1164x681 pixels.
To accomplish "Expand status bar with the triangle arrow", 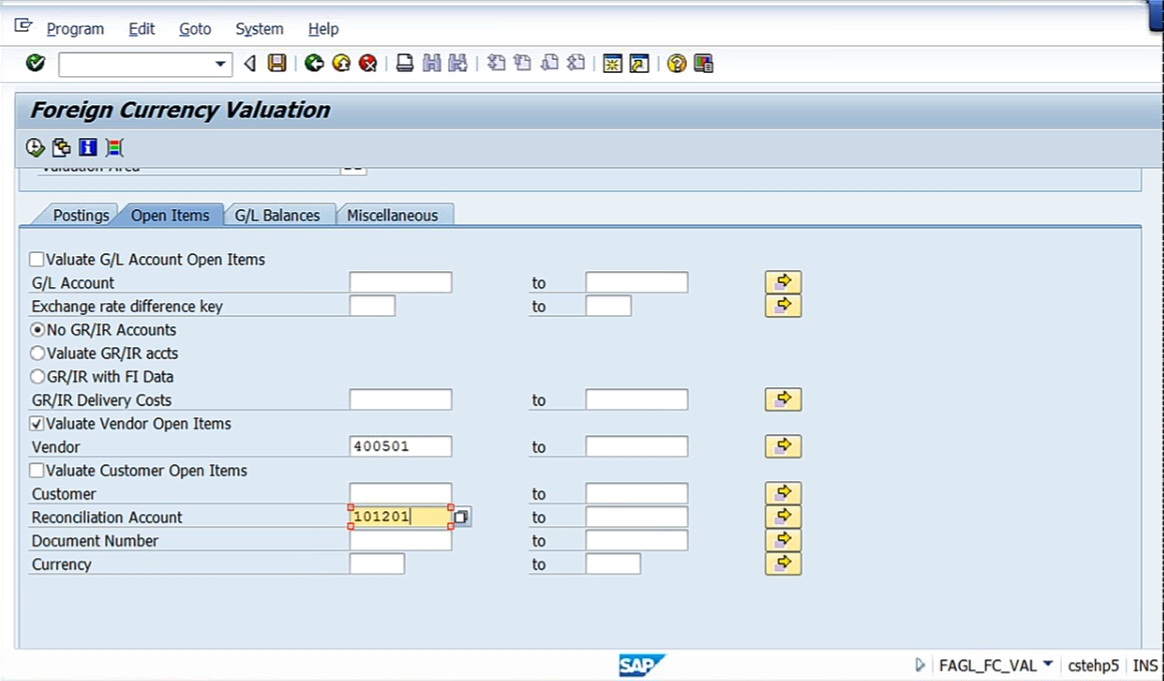I will (920, 665).
